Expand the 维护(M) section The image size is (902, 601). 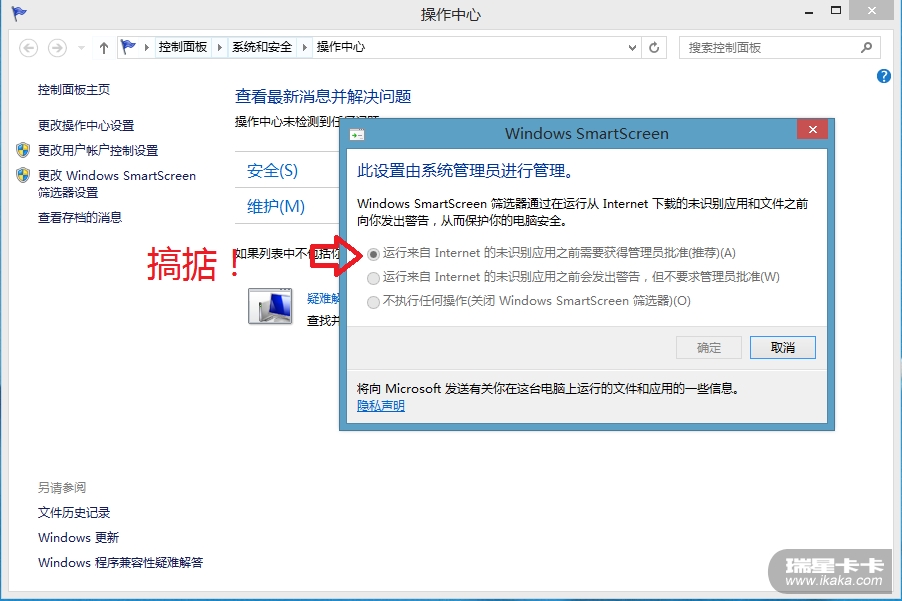276,206
